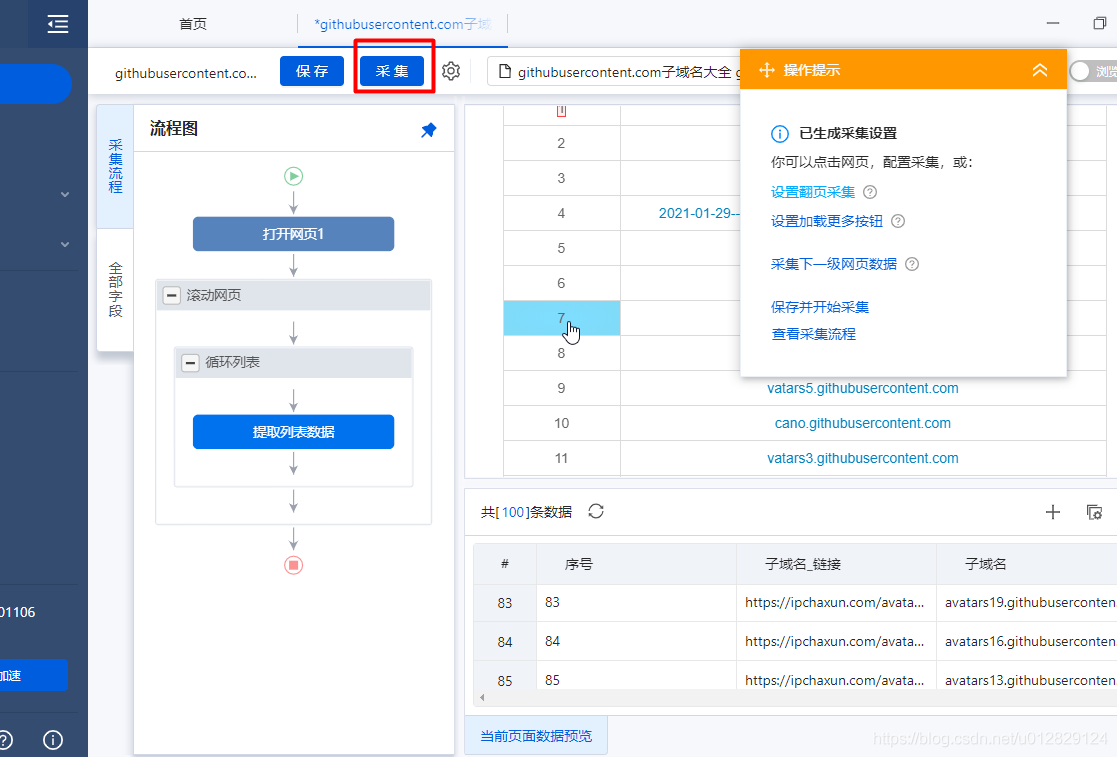The width and height of the screenshot is (1117, 757).
Task: Switch to 首页 tab
Action: point(192,24)
